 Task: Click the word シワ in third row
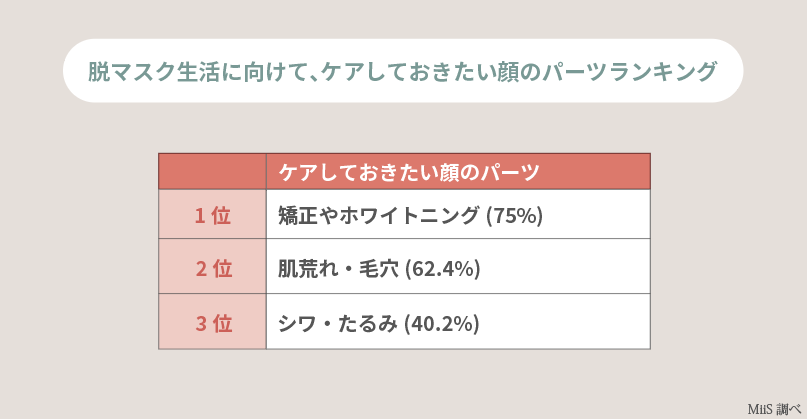pos(298,323)
